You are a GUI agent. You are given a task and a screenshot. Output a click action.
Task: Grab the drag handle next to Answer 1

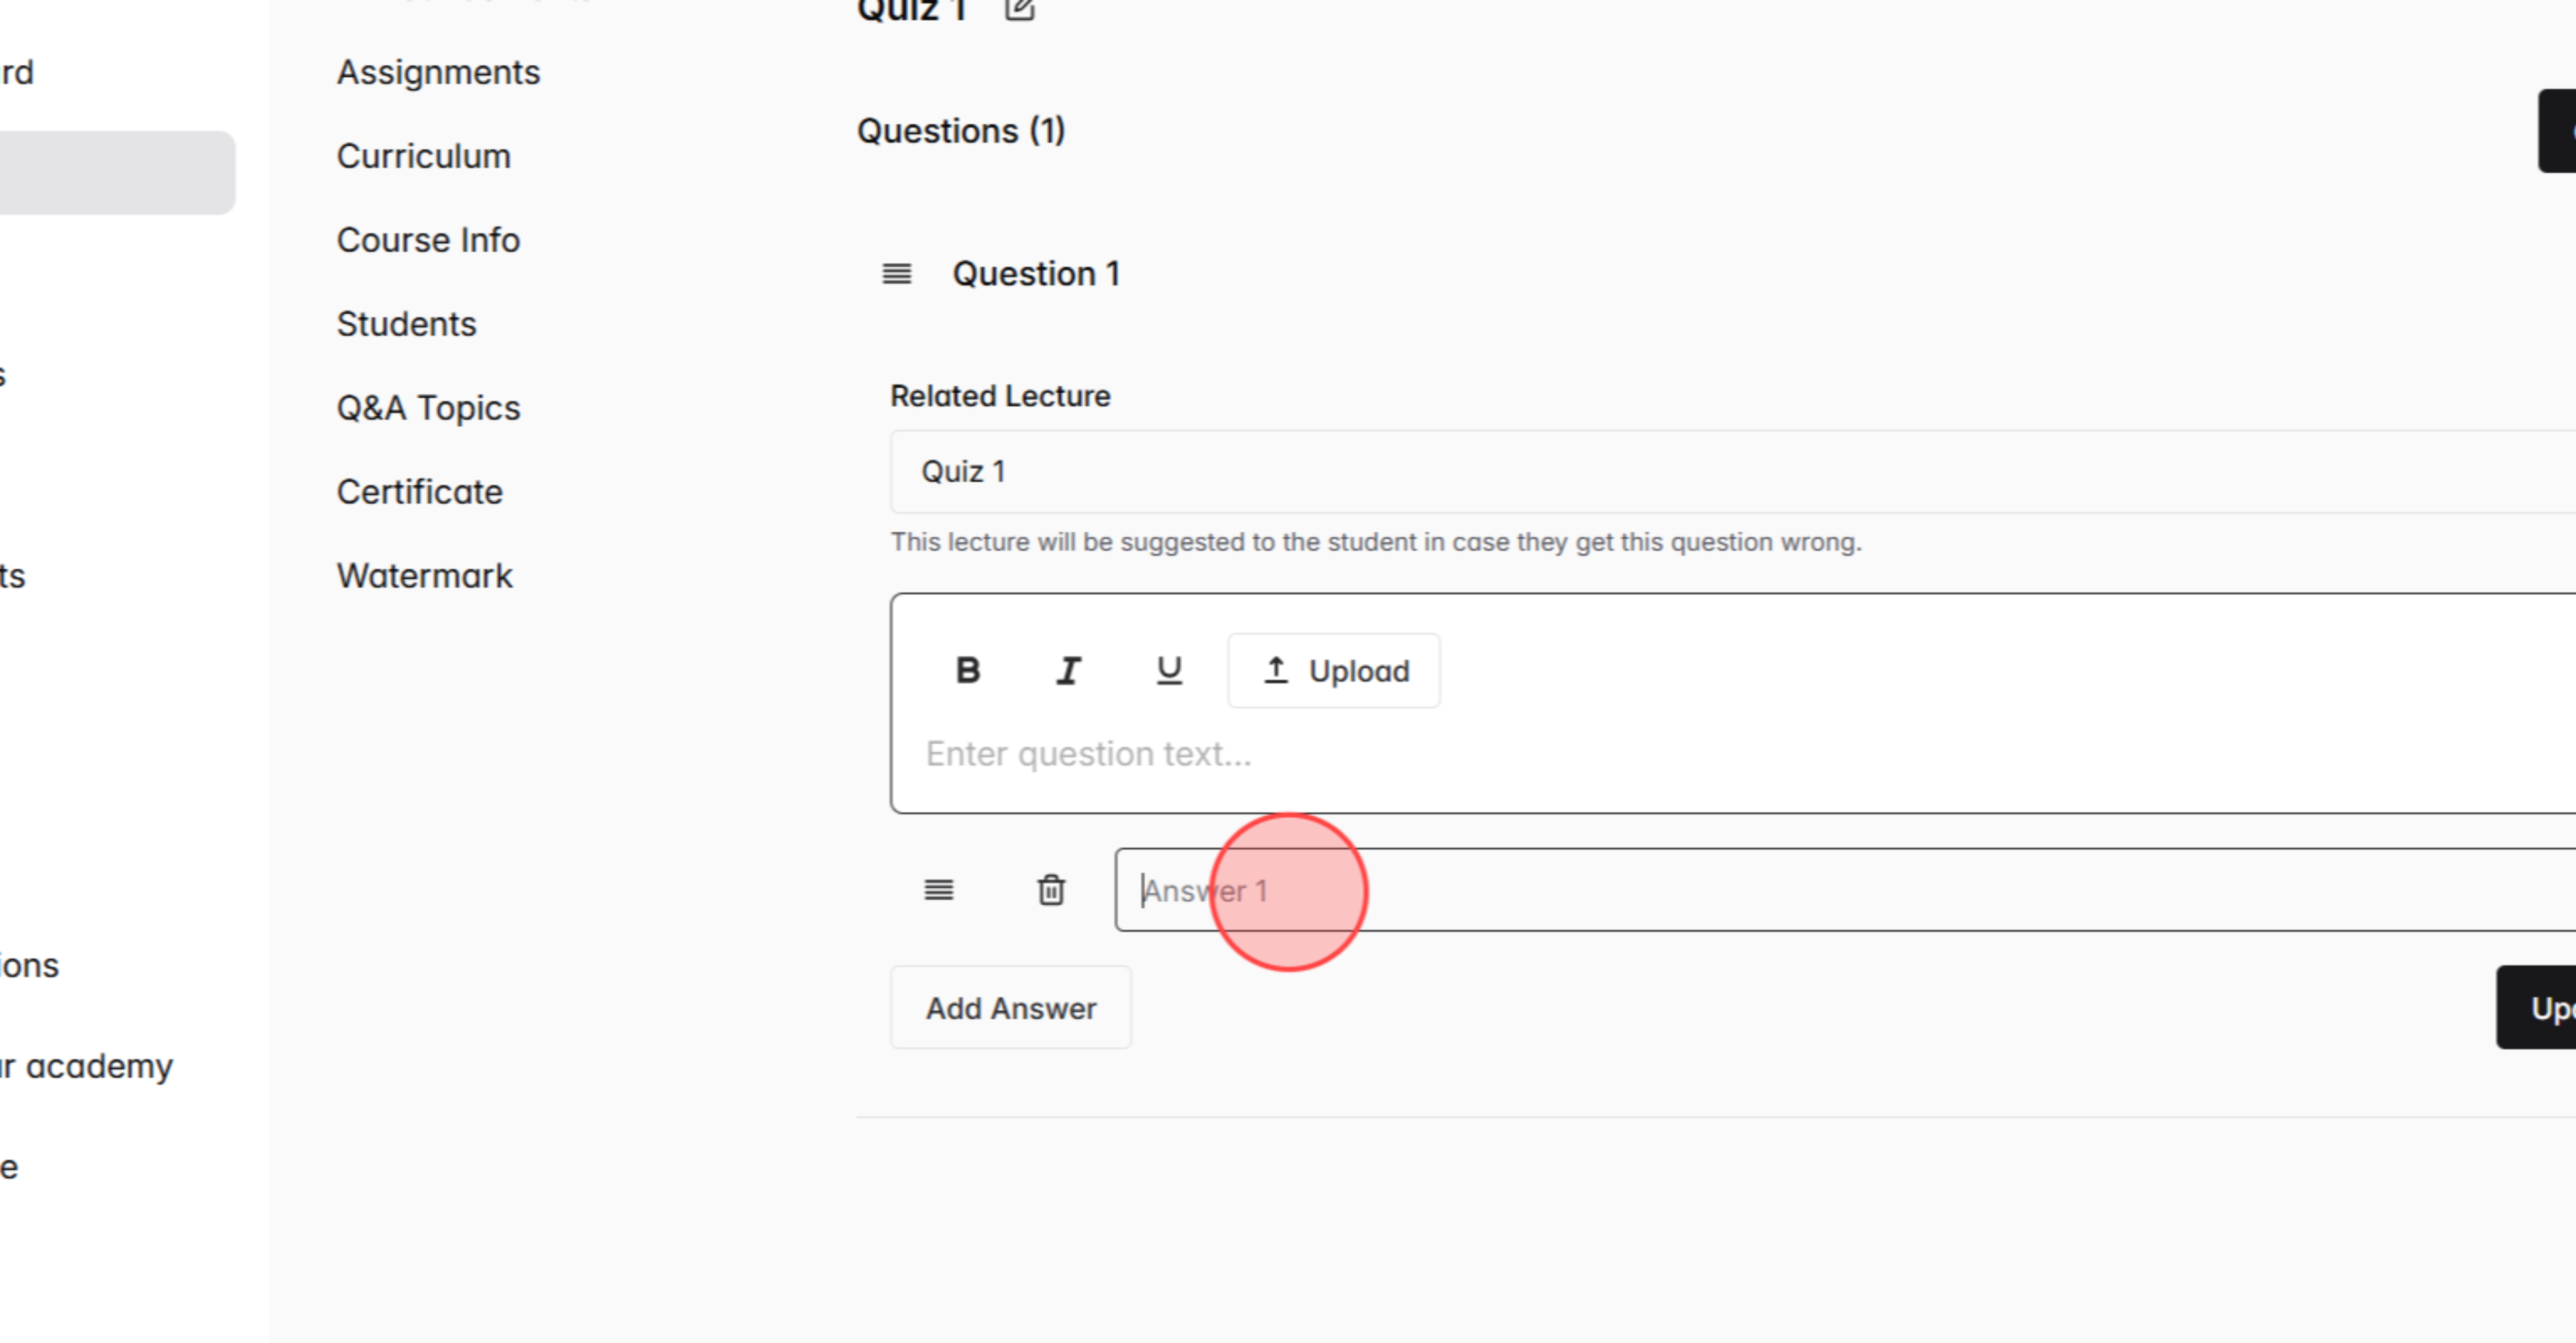tap(938, 889)
